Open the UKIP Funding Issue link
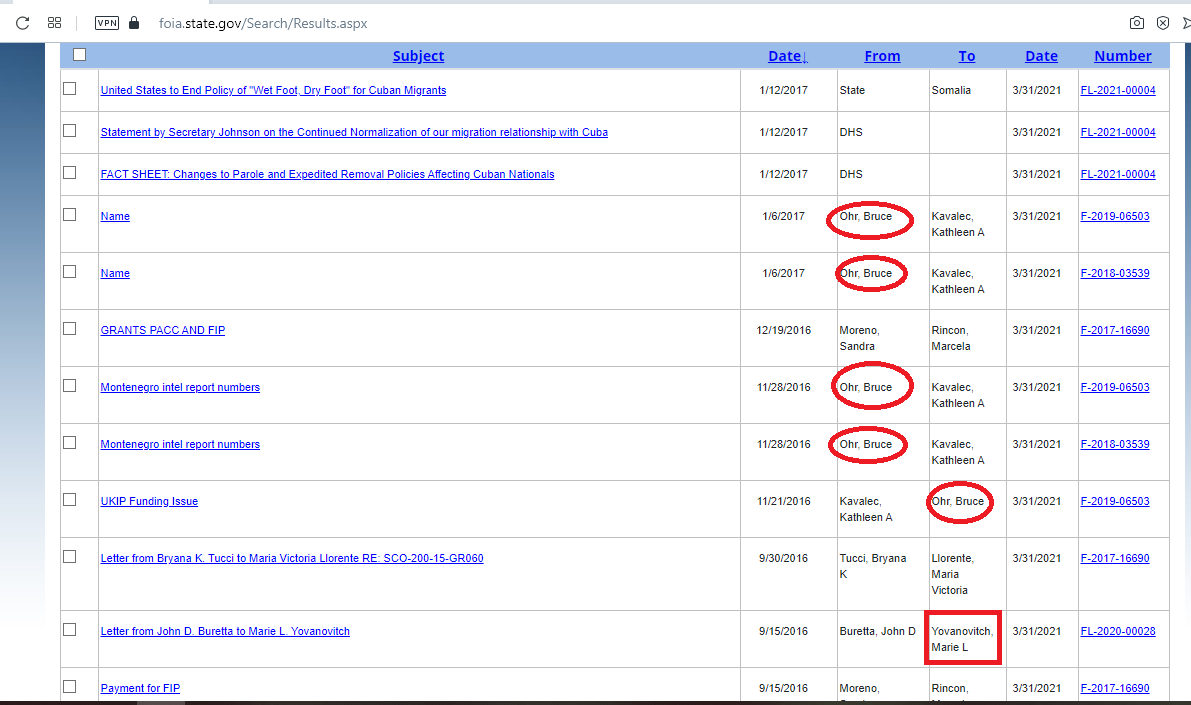Viewport: 1191px width, 705px height. (x=149, y=501)
